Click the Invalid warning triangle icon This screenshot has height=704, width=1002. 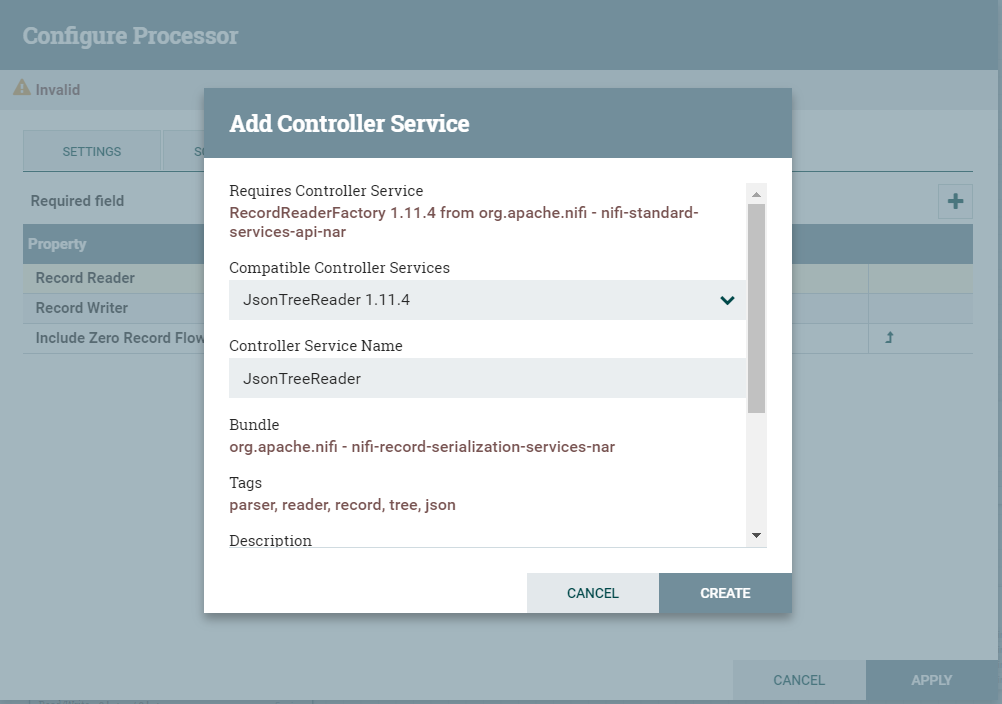(21, 89)
